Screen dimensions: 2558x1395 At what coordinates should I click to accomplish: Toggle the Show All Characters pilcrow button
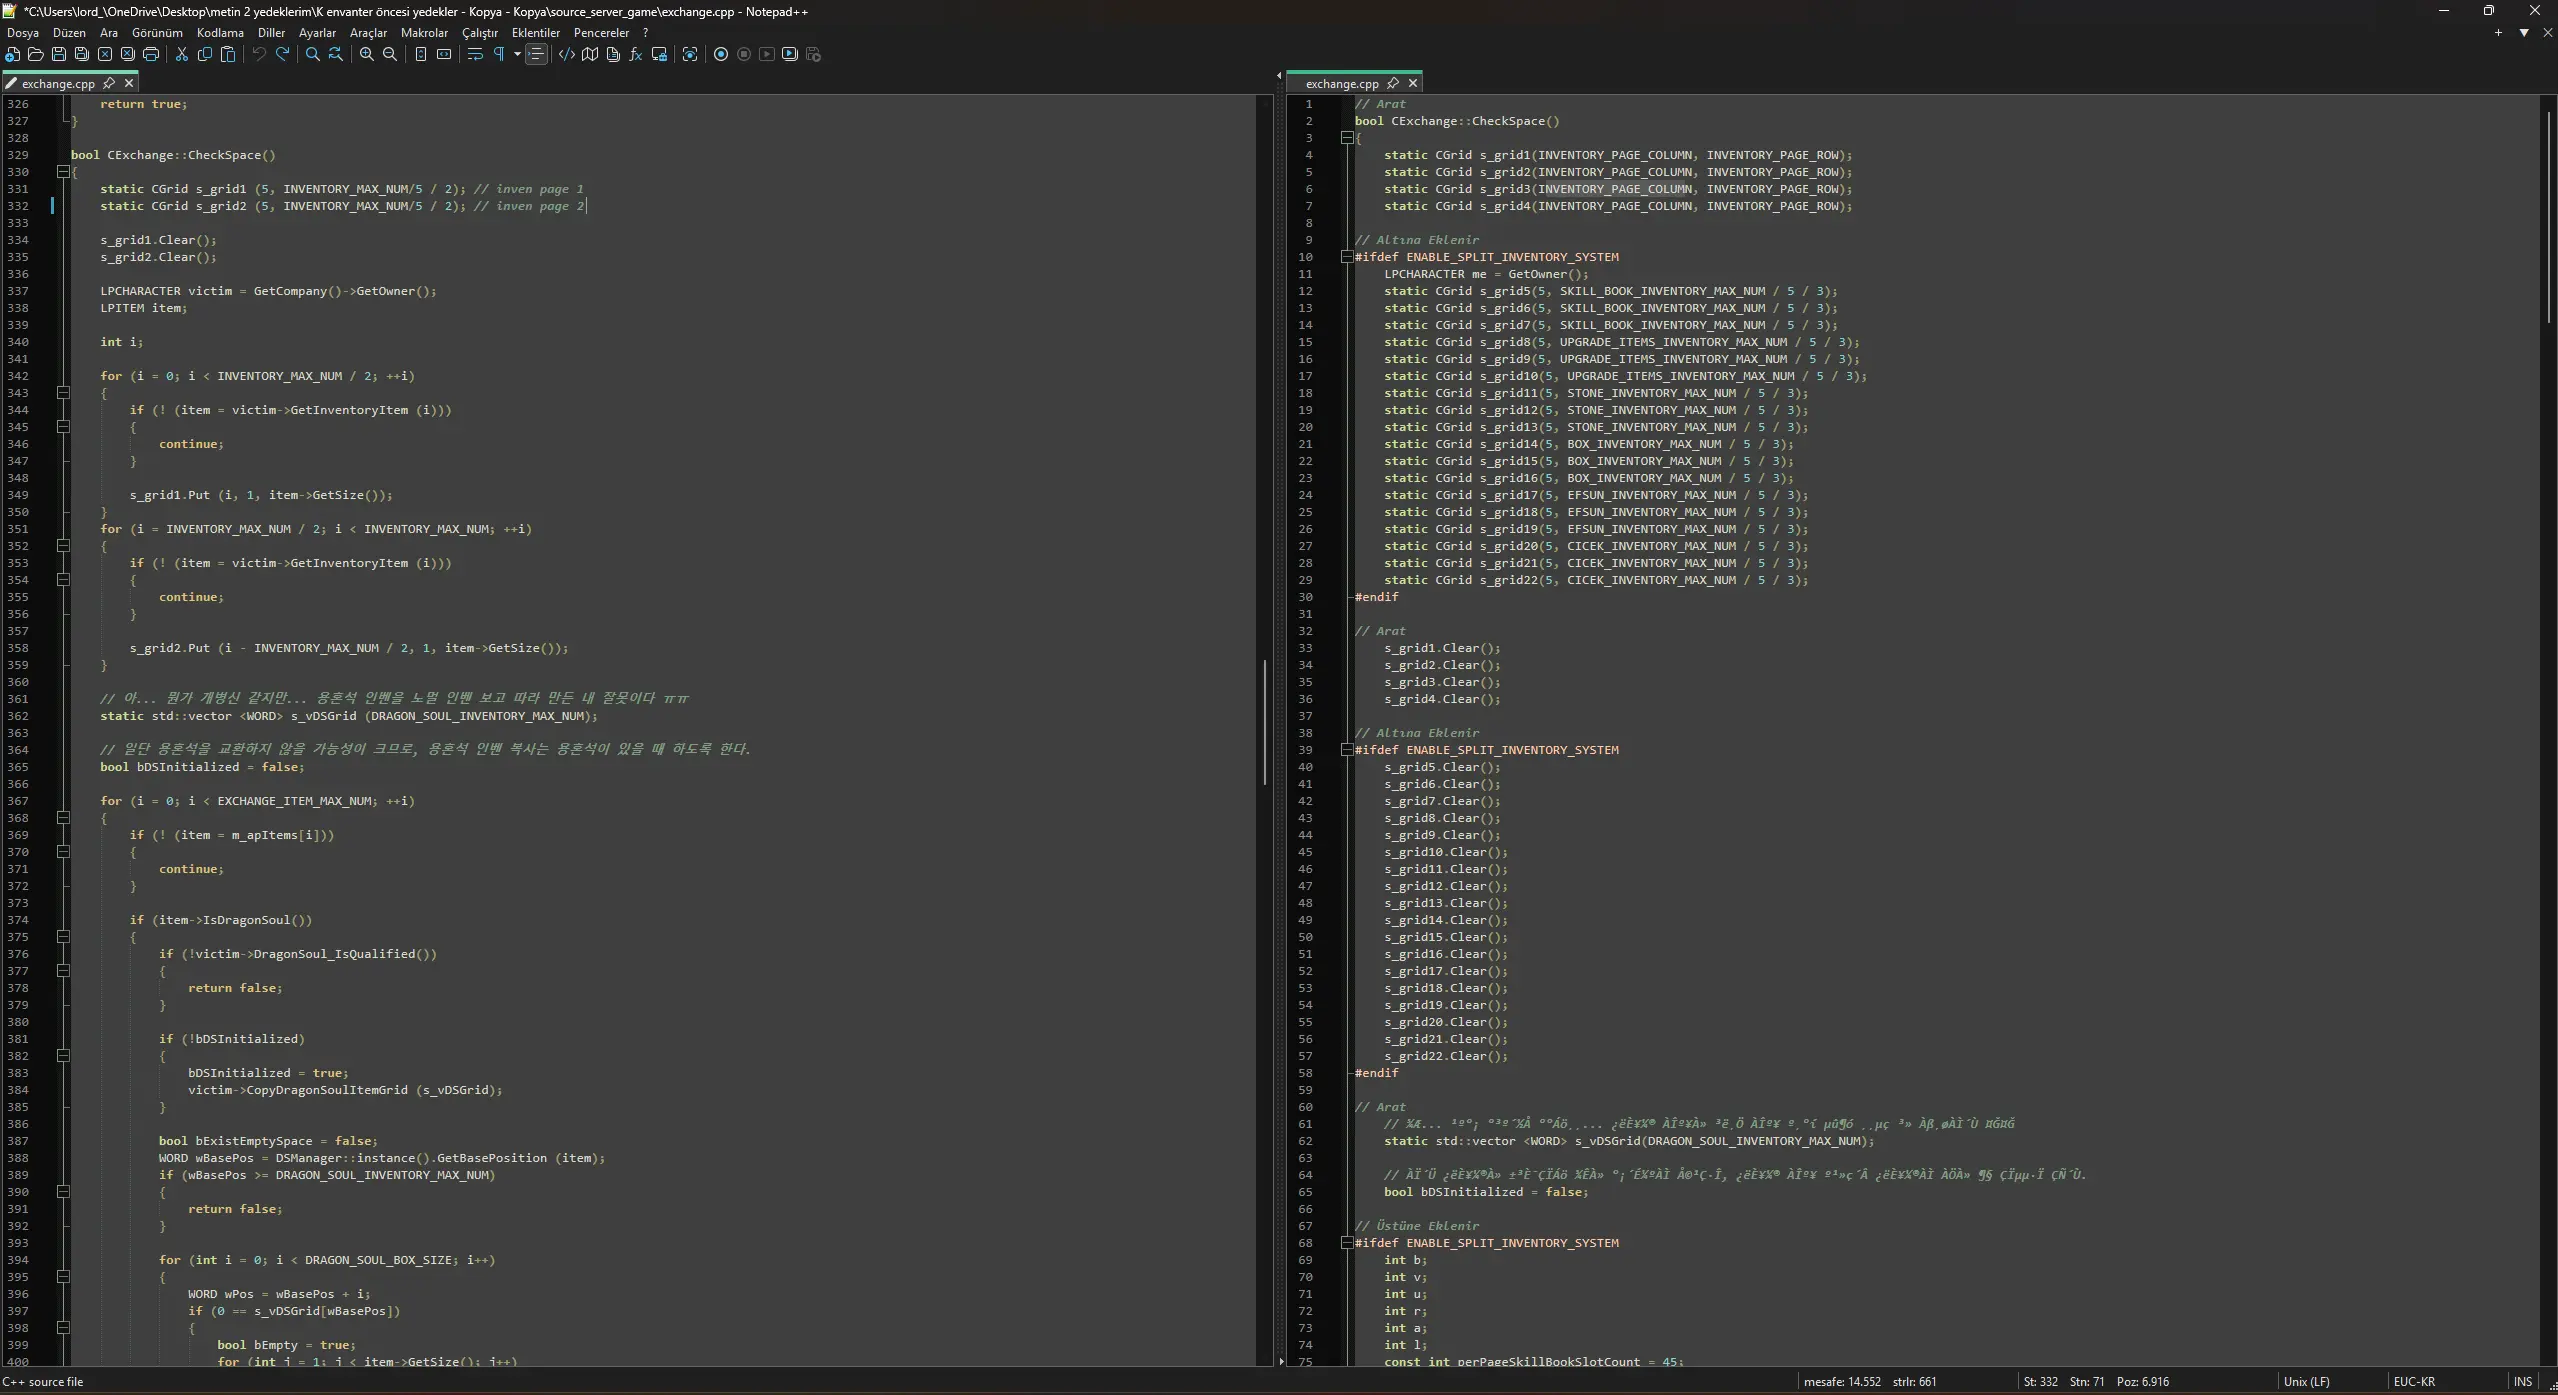(x=499, y=54)
